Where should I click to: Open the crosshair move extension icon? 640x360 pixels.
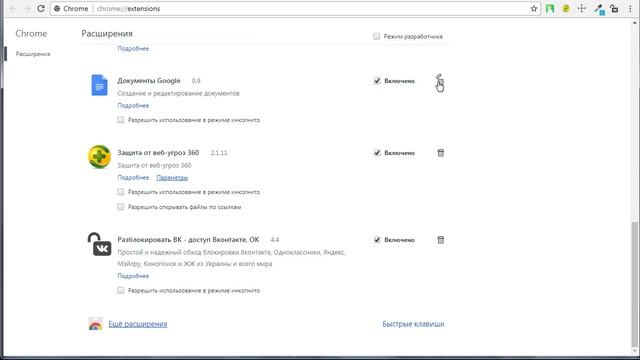coord(582,9)
